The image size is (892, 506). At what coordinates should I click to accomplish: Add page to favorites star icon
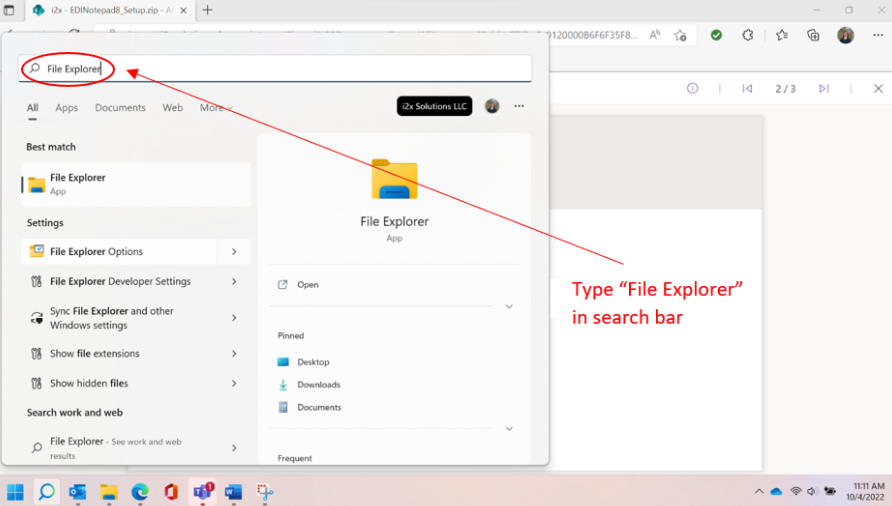coord(680,35)
